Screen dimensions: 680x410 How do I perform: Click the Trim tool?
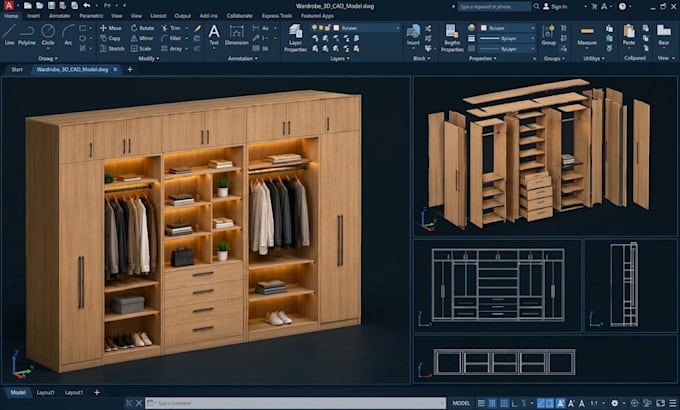pyautogui.click(x=171, y=28)
